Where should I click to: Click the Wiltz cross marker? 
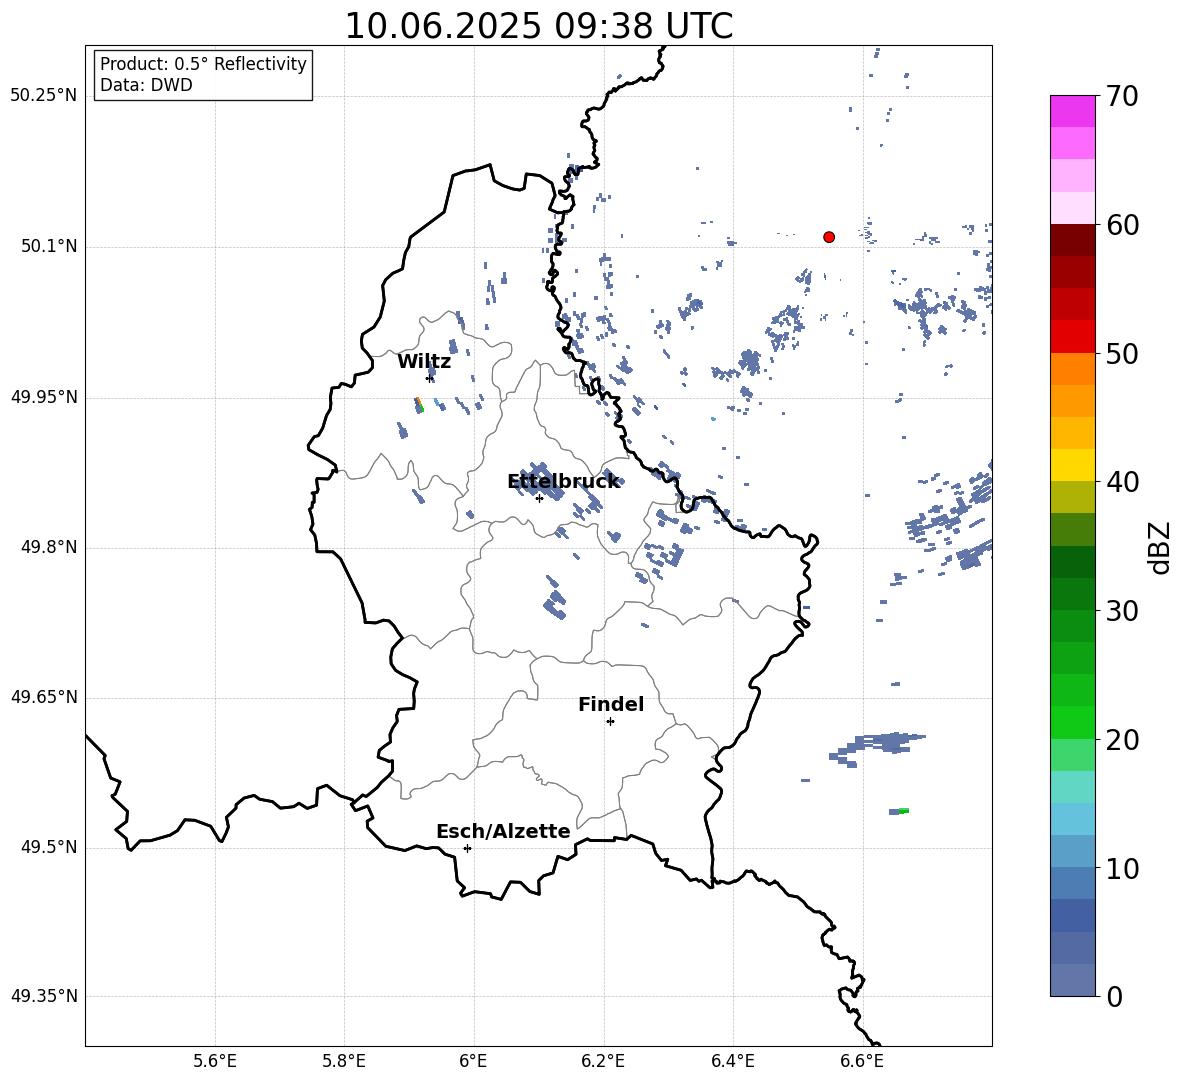[x=430, y=378]
